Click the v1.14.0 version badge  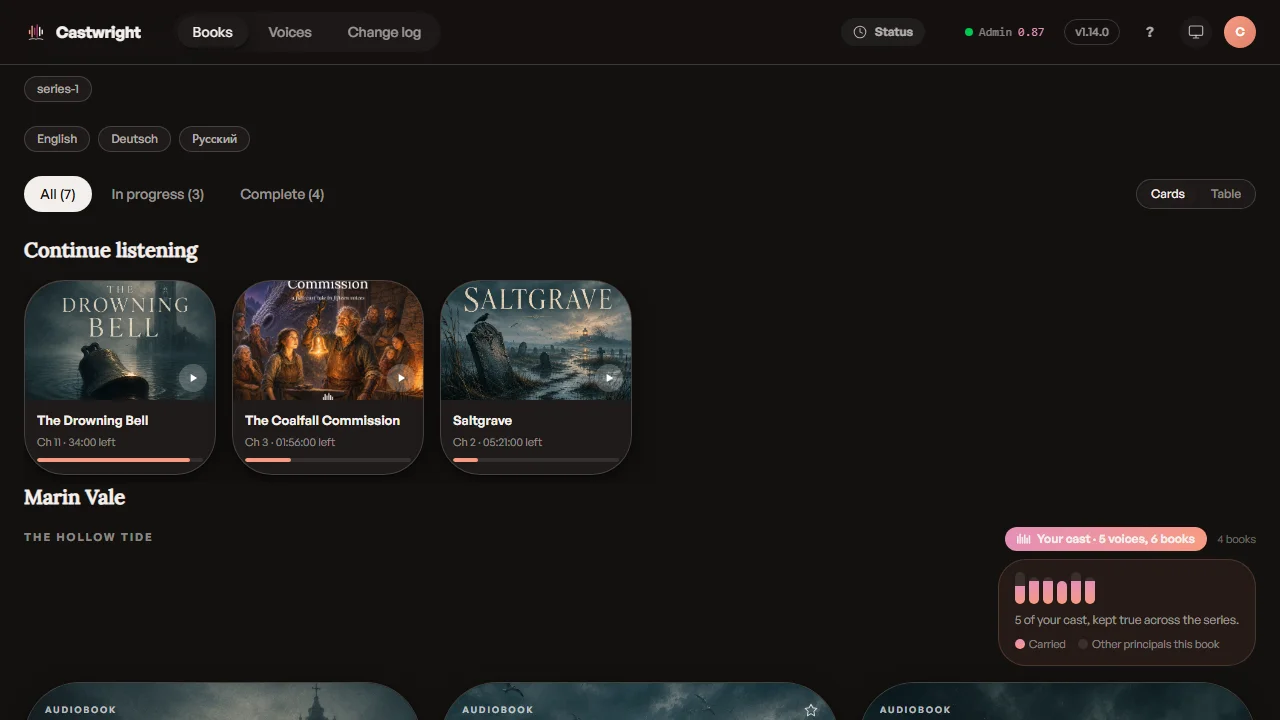[1092, 32]
